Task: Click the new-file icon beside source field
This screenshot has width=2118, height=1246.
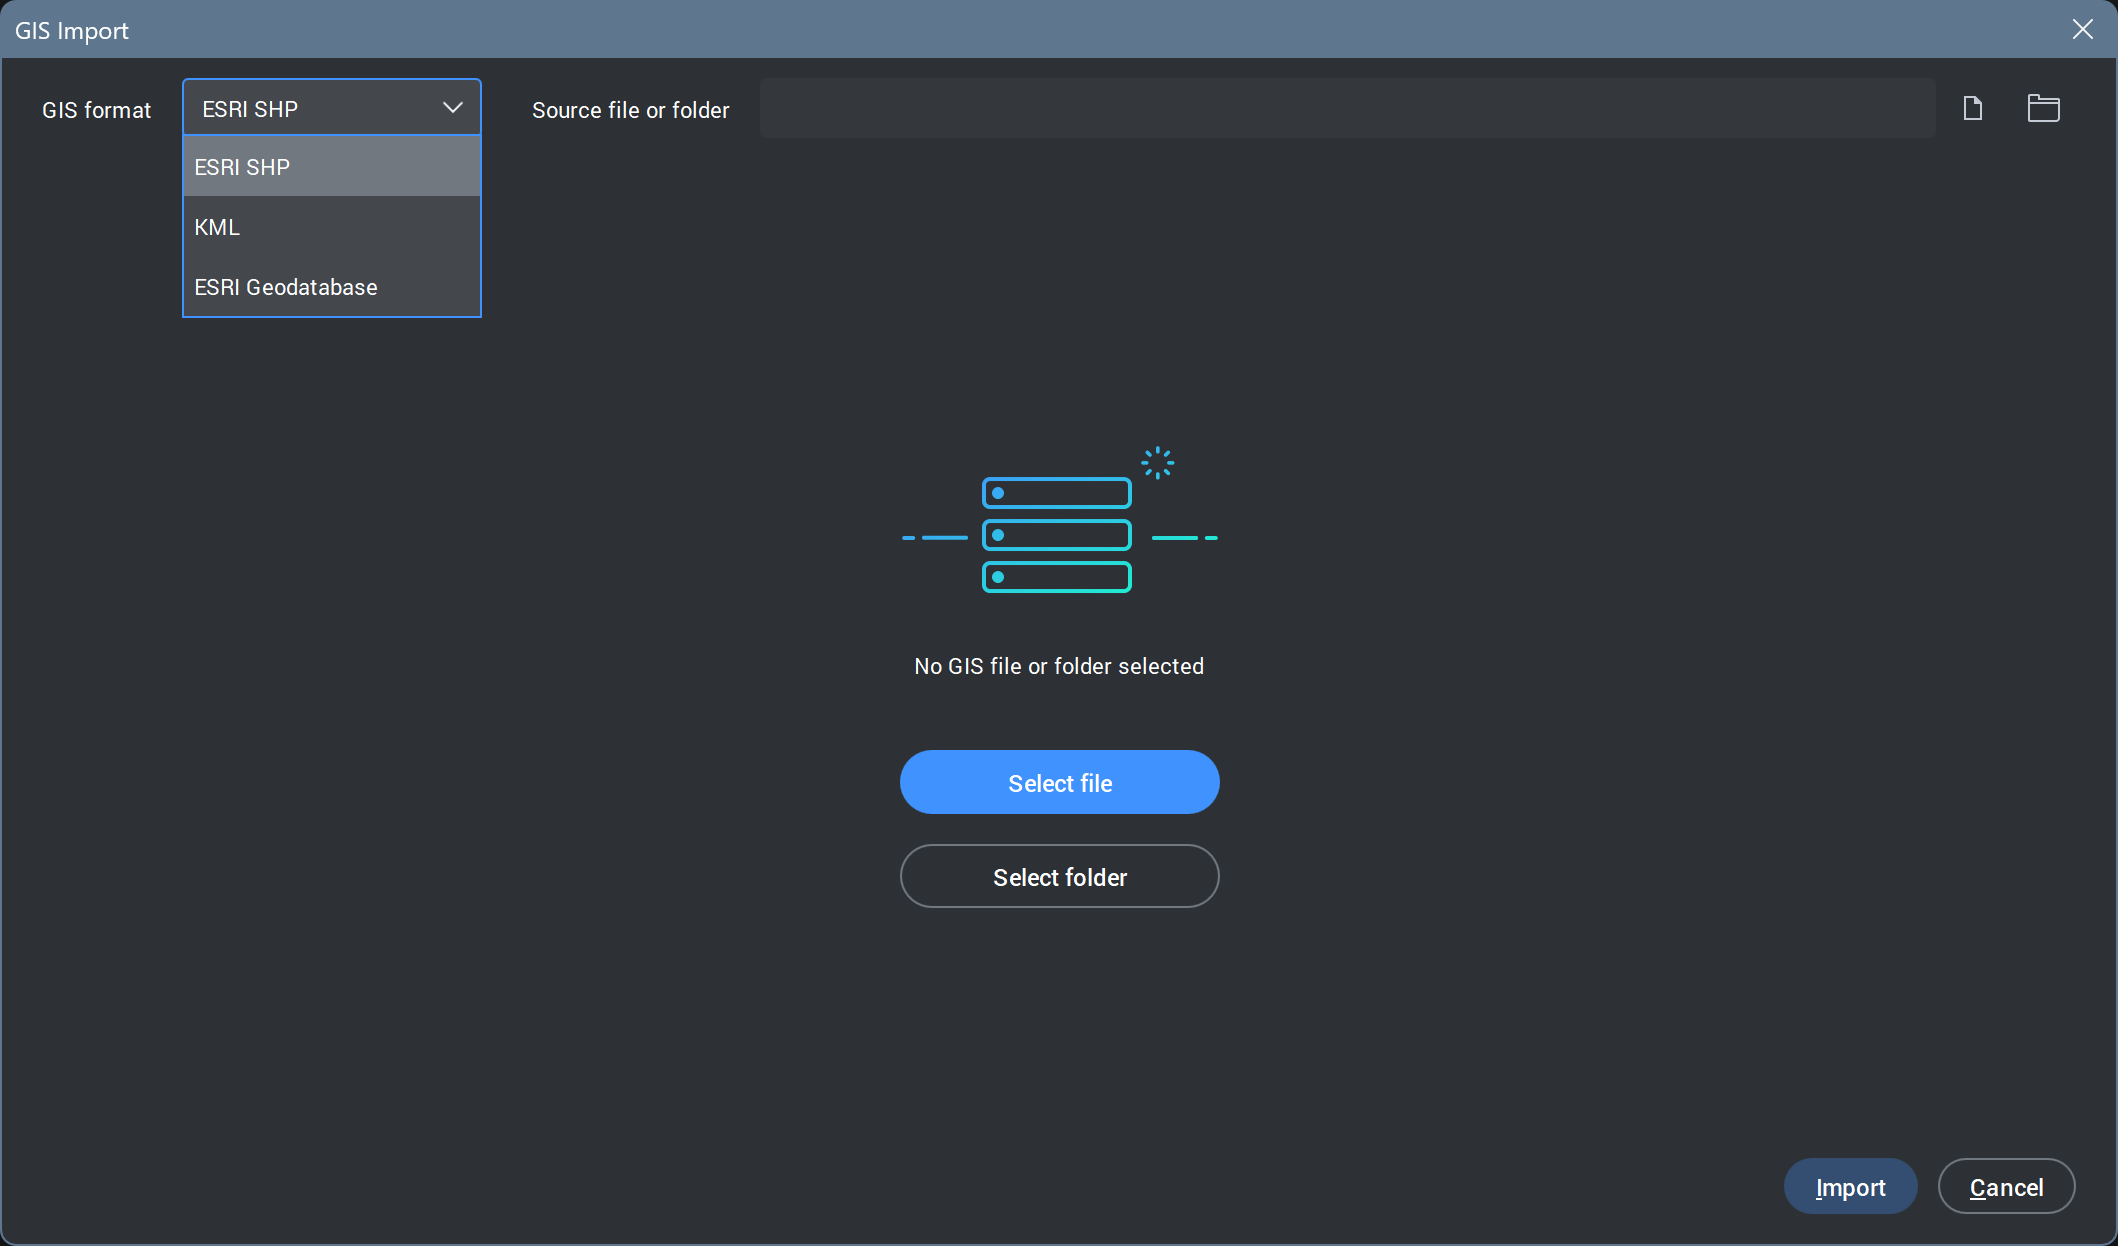Action: click(x=1972, y=108)
